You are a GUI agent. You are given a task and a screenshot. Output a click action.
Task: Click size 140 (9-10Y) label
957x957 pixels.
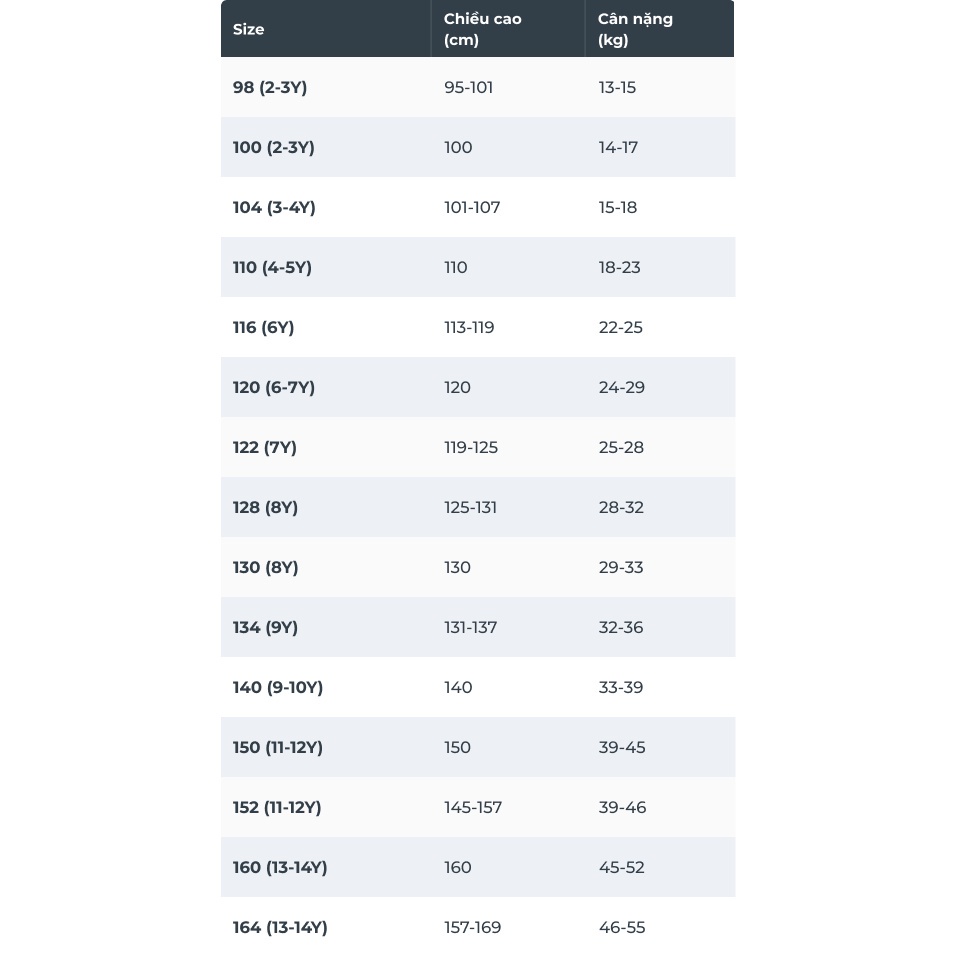tap(278, 687)
